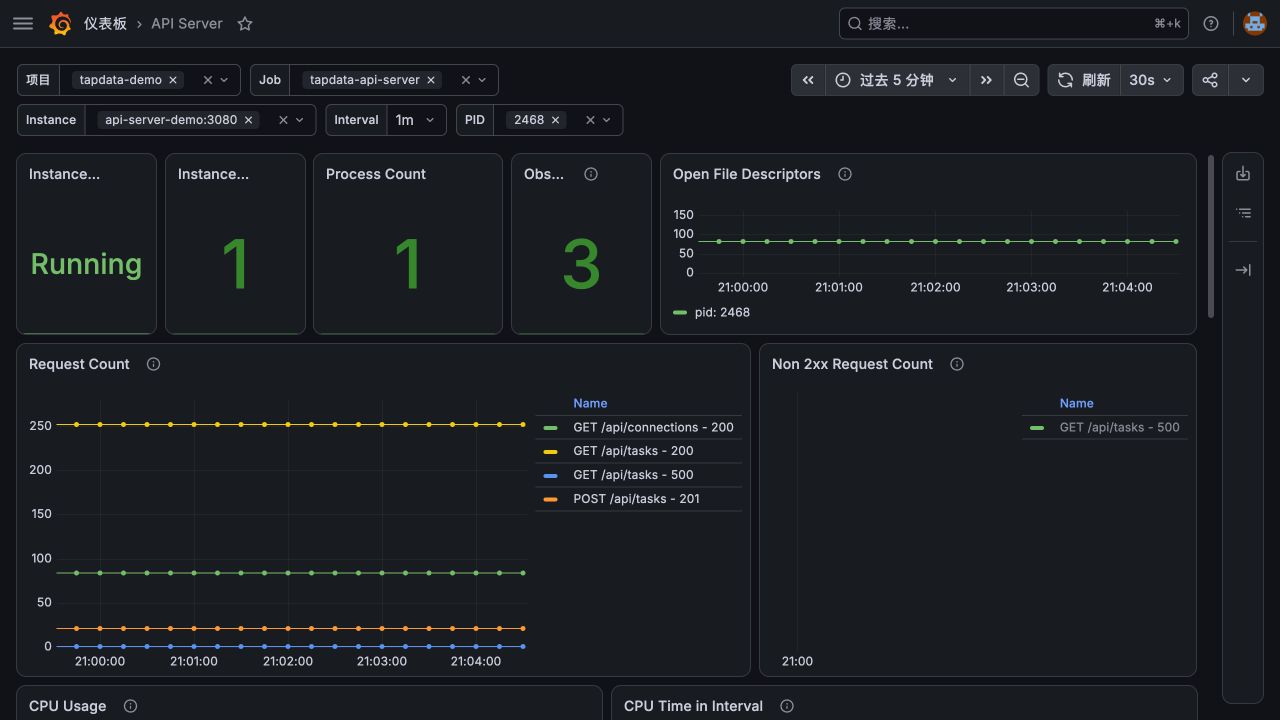This screenshot has height=720, width=1280.
Task: Toggle GET /api/tasks - 500 in Request Count legend
Action: pos(633,475)
